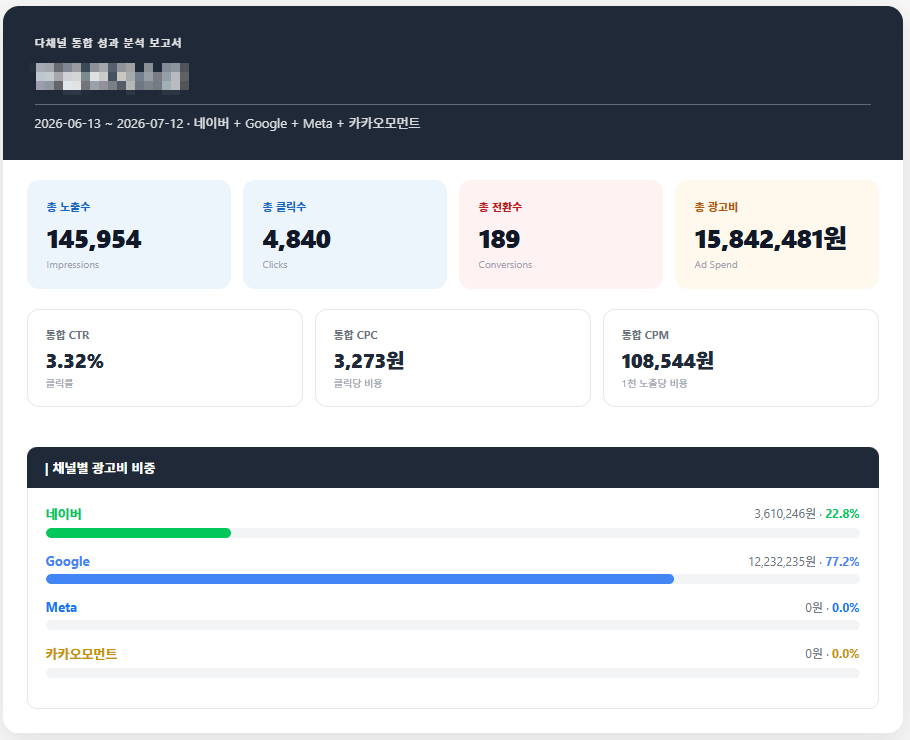Screen dimensions: 910x740
Task: Select the Google channel label
Action: 68,561
